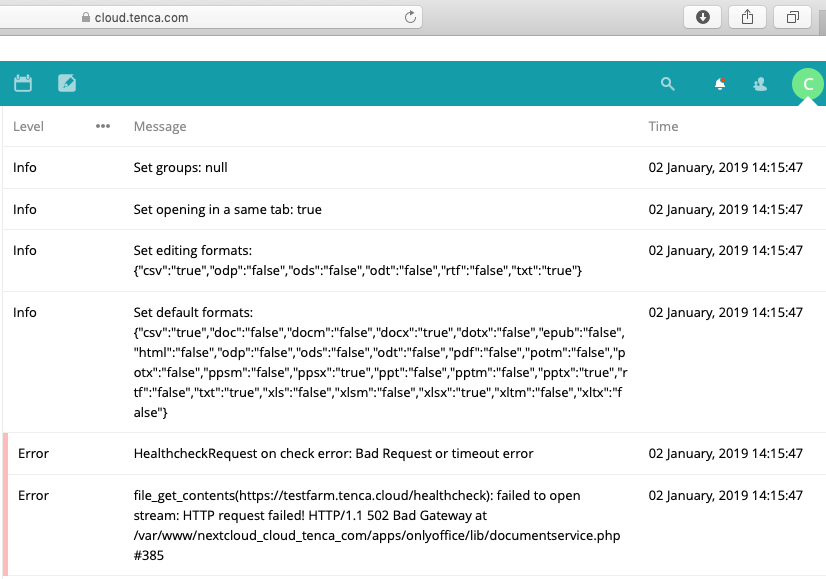Click the search magnifier icon
This screenshot has height=579, width=826.
[667, 84]
